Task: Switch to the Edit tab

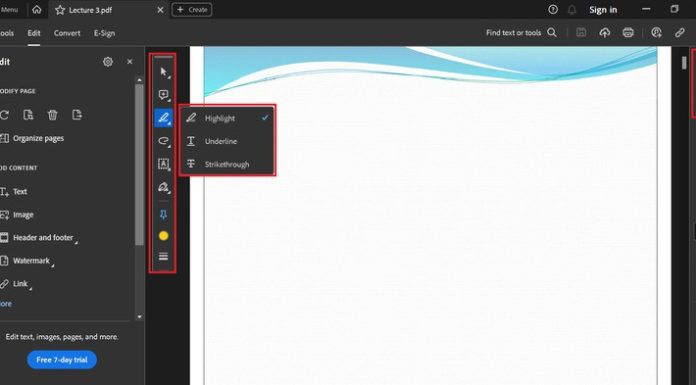Action: [34, 33]
